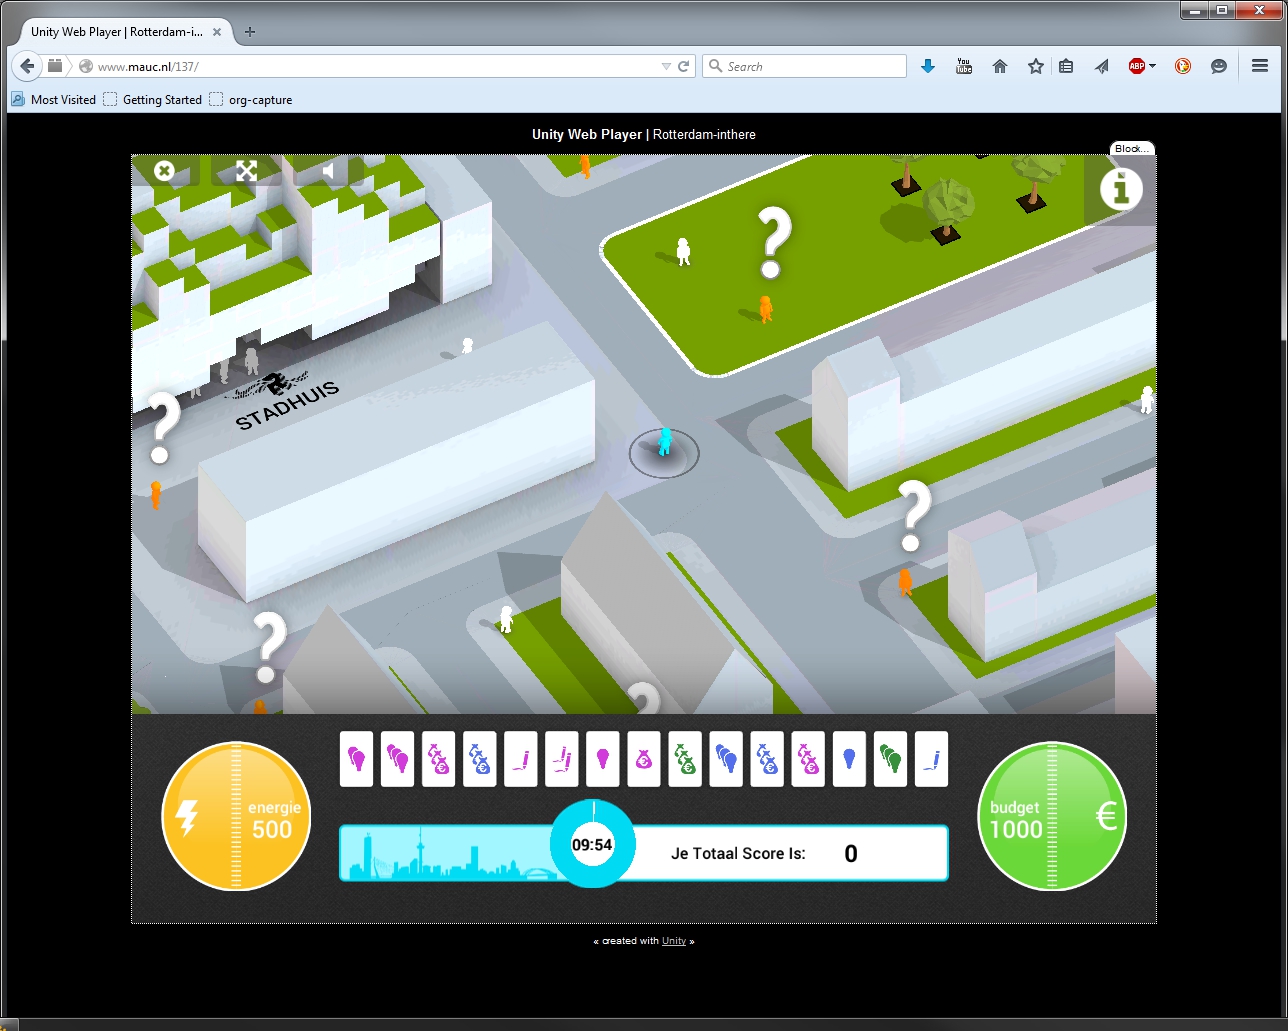1288x1031 pixels.
Task: Click the green budget 1000 gauge
Action: 1051,816
